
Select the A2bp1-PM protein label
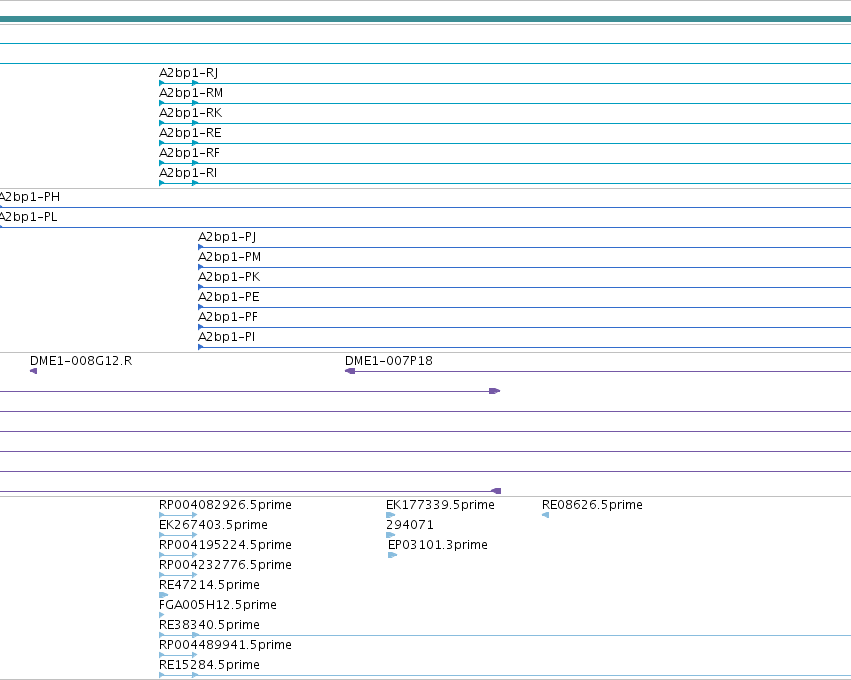(230, 257)
